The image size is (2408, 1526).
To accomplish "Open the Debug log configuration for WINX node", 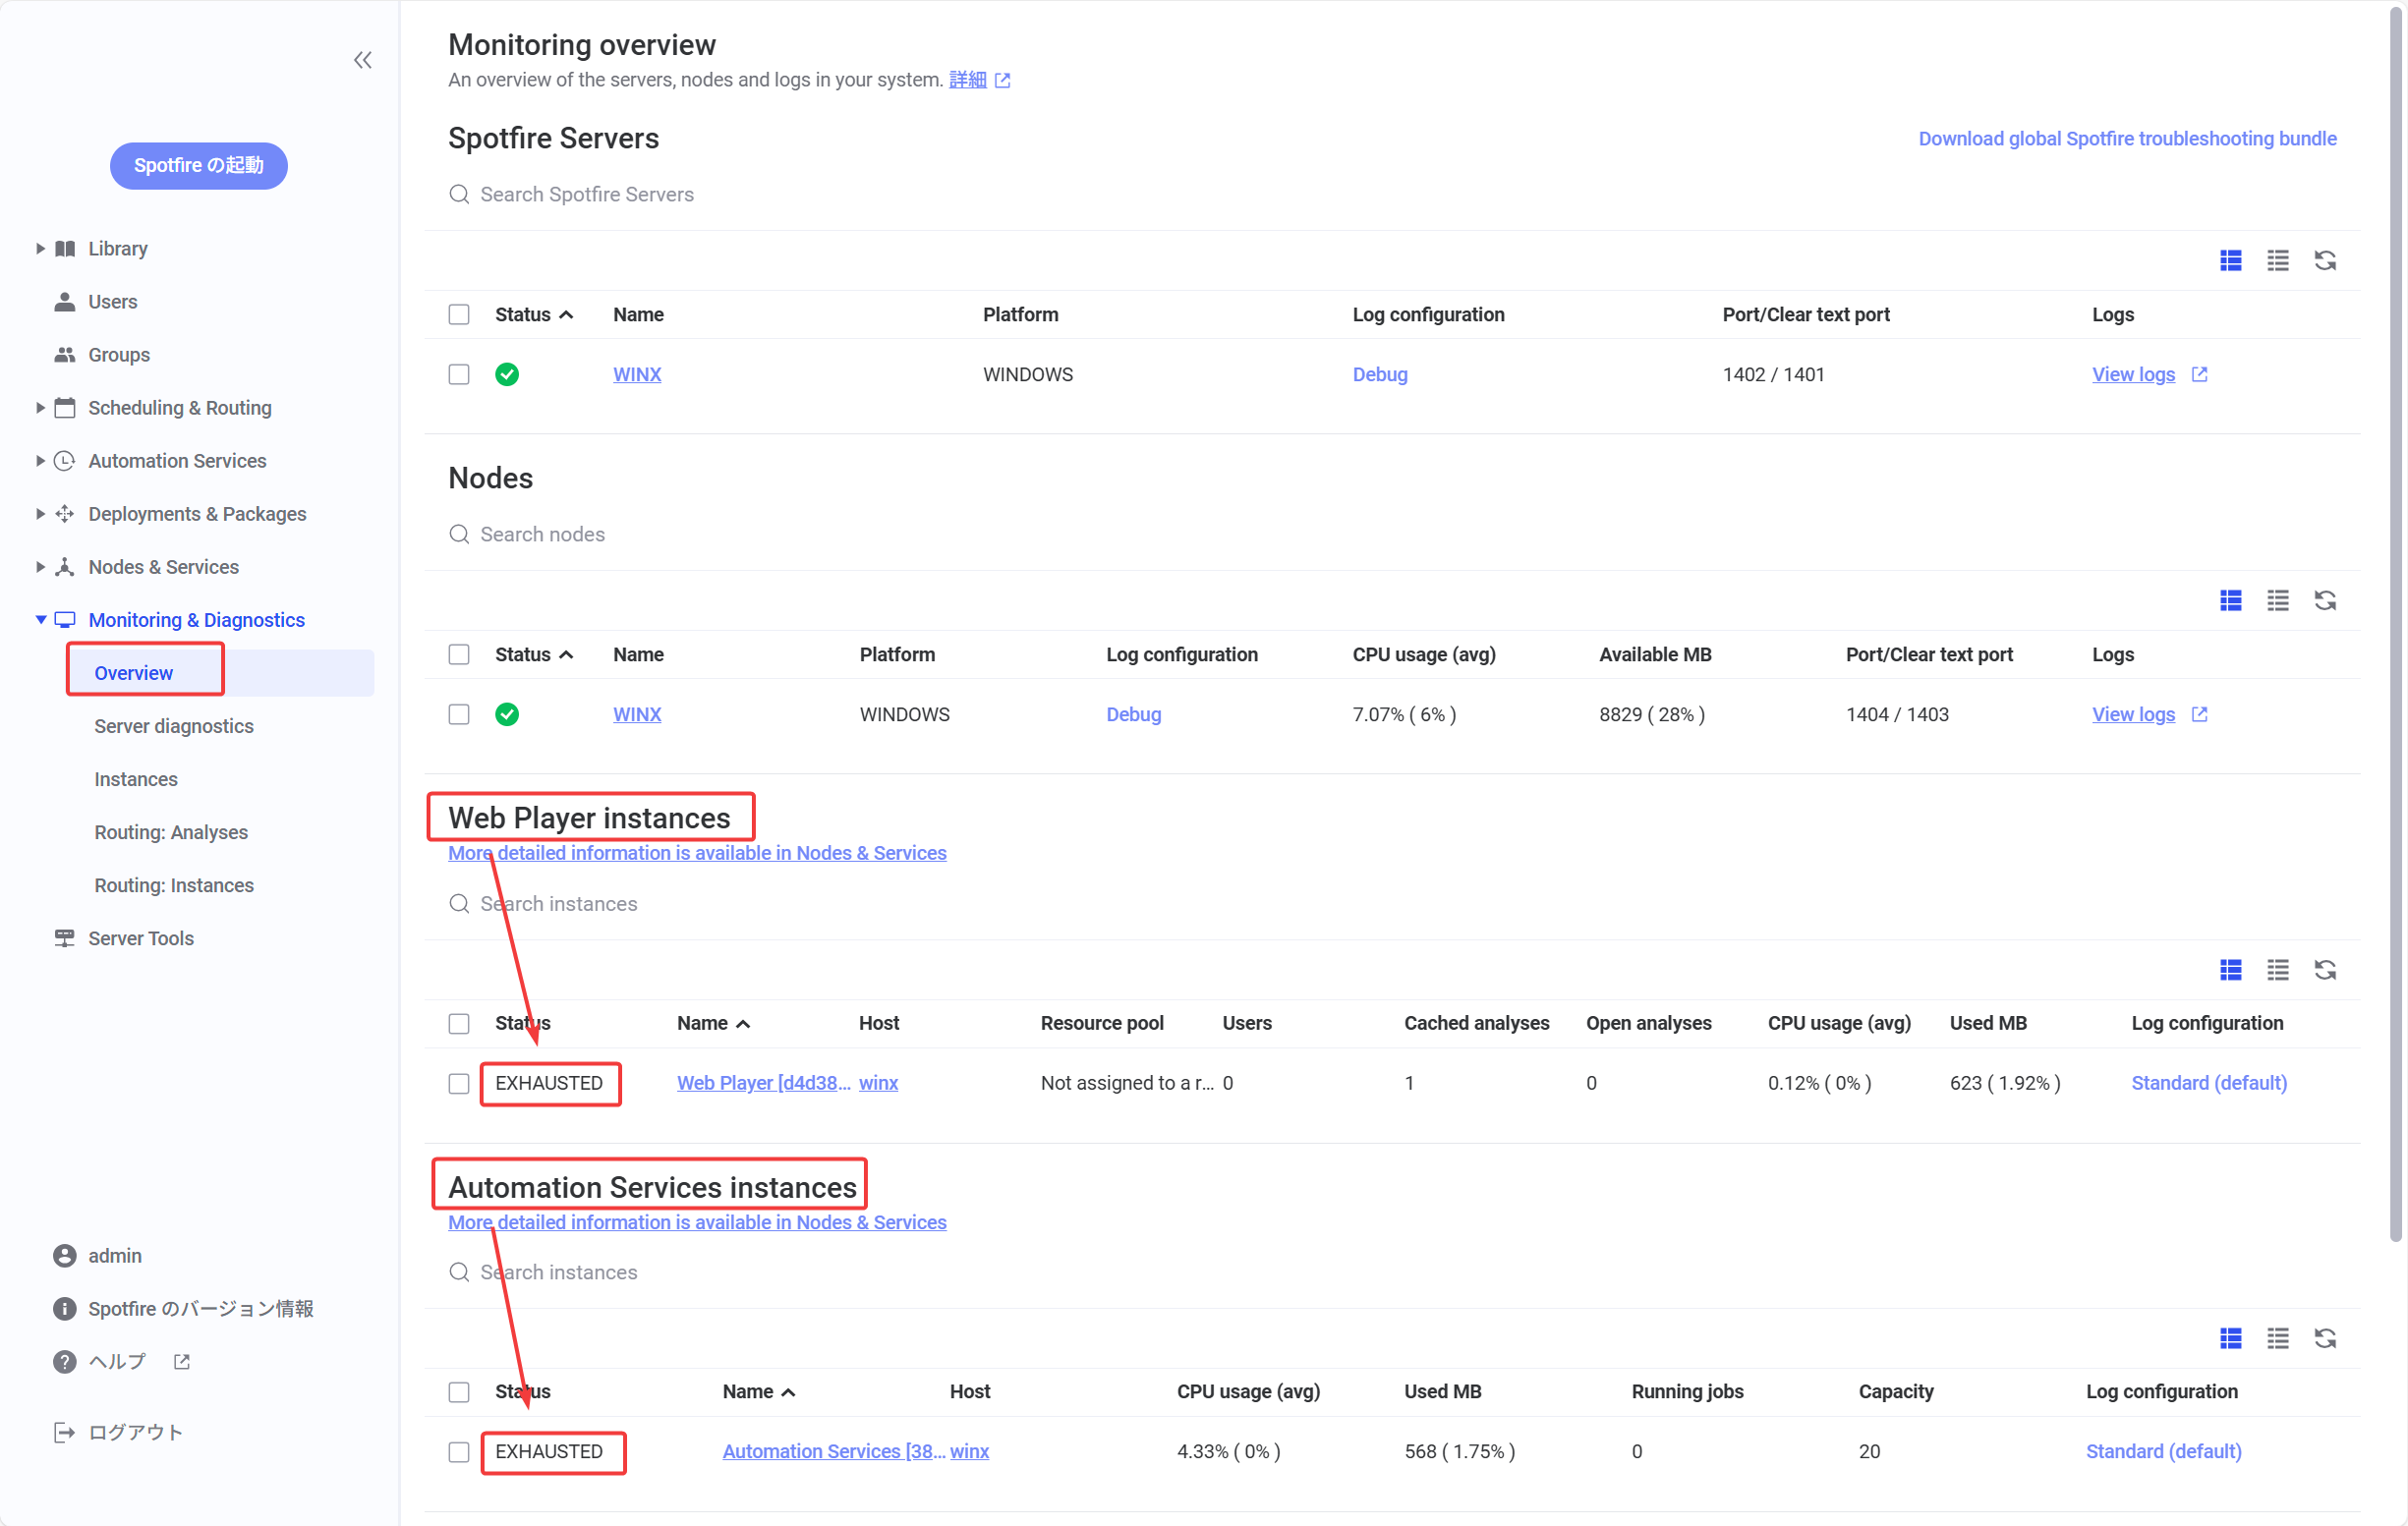I will click(x=1133, y=714).
